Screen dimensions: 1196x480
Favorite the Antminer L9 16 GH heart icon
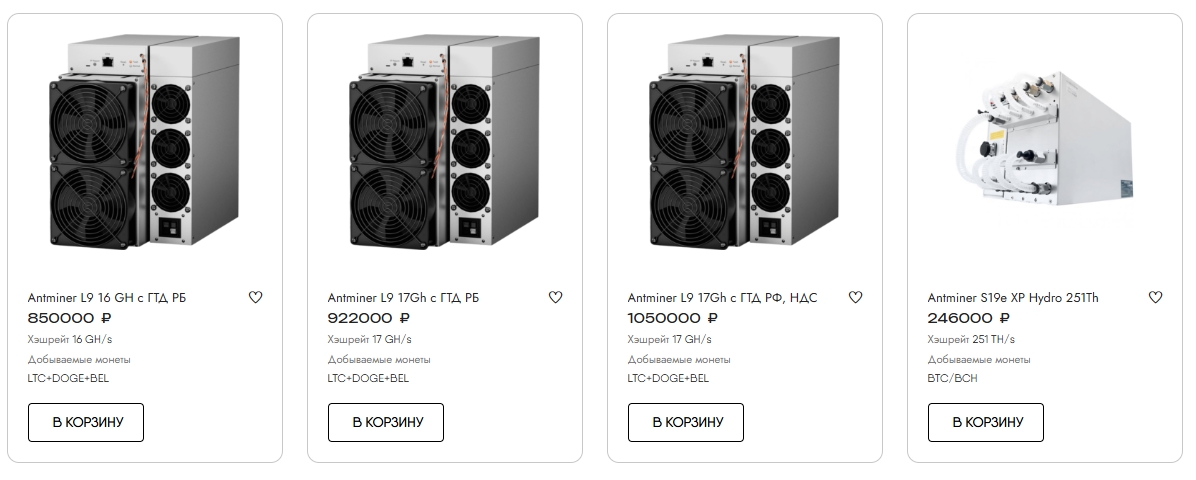tap(255, 297)
